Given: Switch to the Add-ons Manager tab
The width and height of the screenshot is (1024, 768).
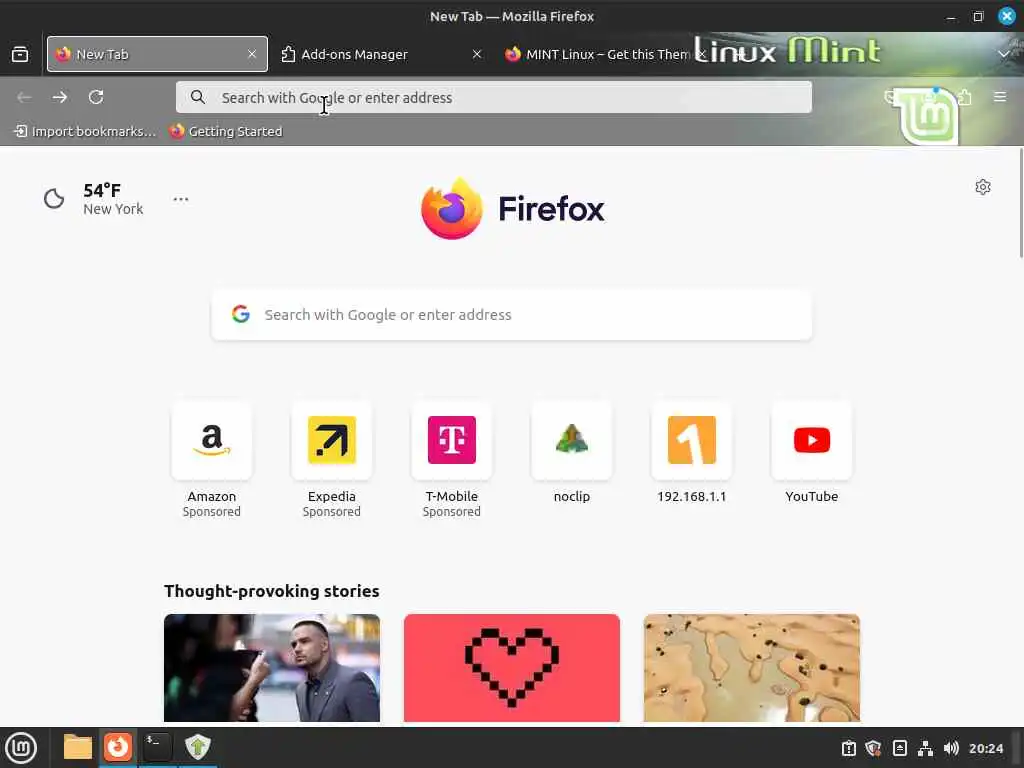Looking at the screenshot, I should pyautogui.click(x=382, y=54).
